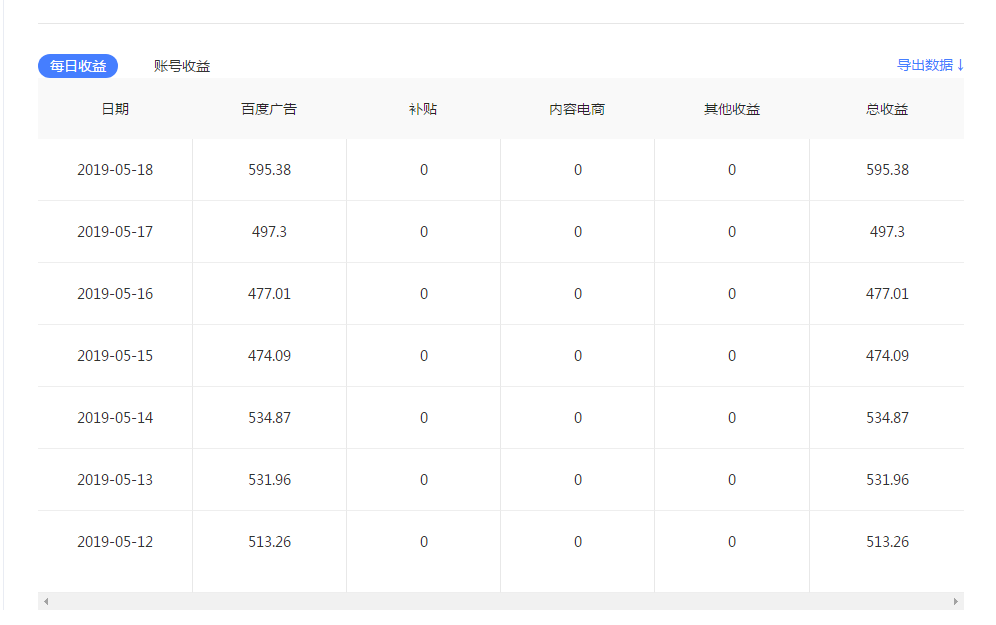This screenshot has width=996, height=625.
Task: Select 534.87 in the 总收益 column
Action: click(x=887, y=417)
